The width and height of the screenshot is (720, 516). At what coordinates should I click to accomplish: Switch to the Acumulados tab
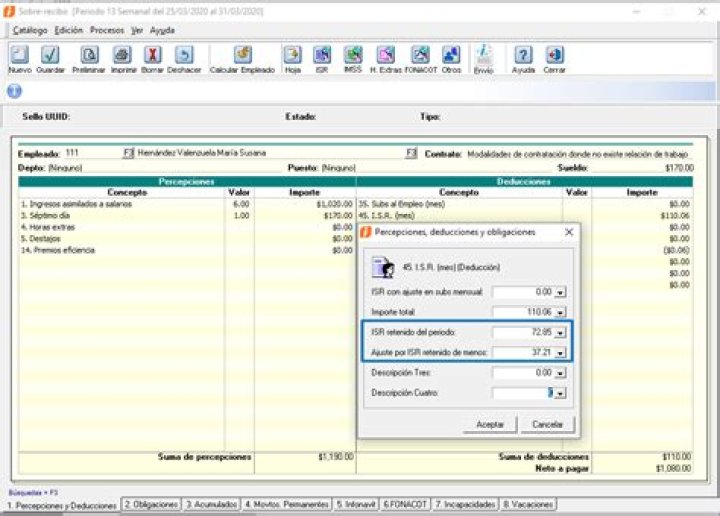[x=212, y=504]
